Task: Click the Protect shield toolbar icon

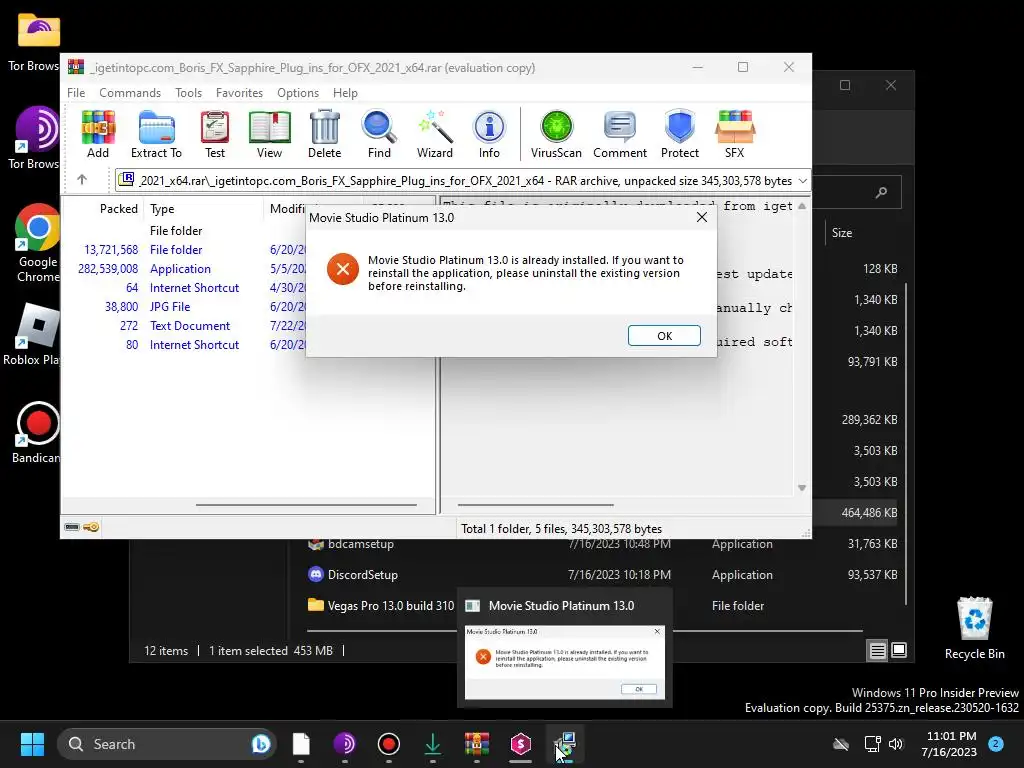Action: (x=679, y=134)
